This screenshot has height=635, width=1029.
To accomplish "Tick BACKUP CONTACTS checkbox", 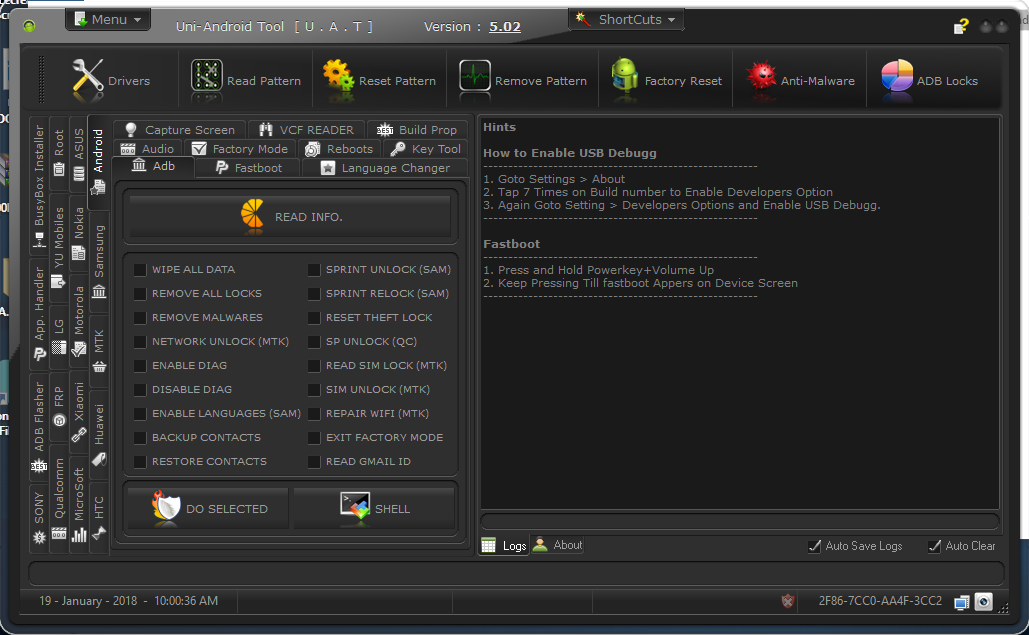I will tap(140, 438).
